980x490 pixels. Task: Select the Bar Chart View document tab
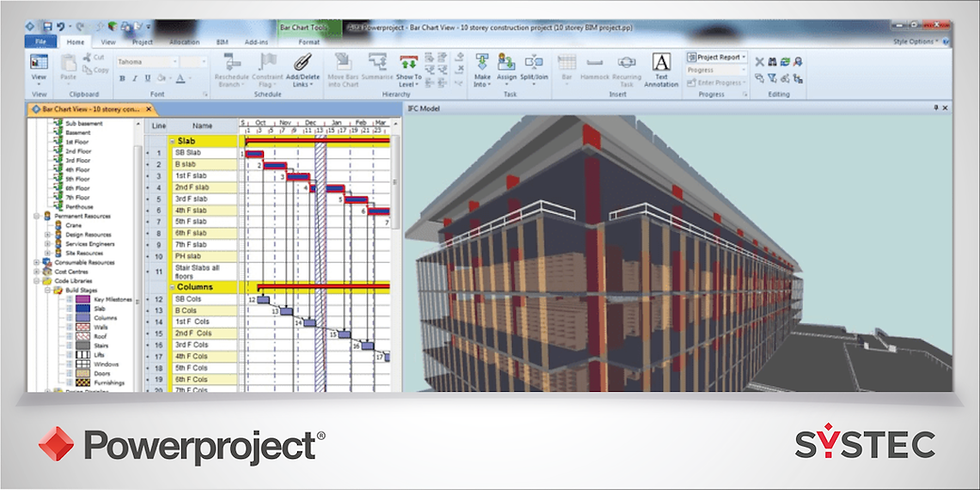[91, 109]
